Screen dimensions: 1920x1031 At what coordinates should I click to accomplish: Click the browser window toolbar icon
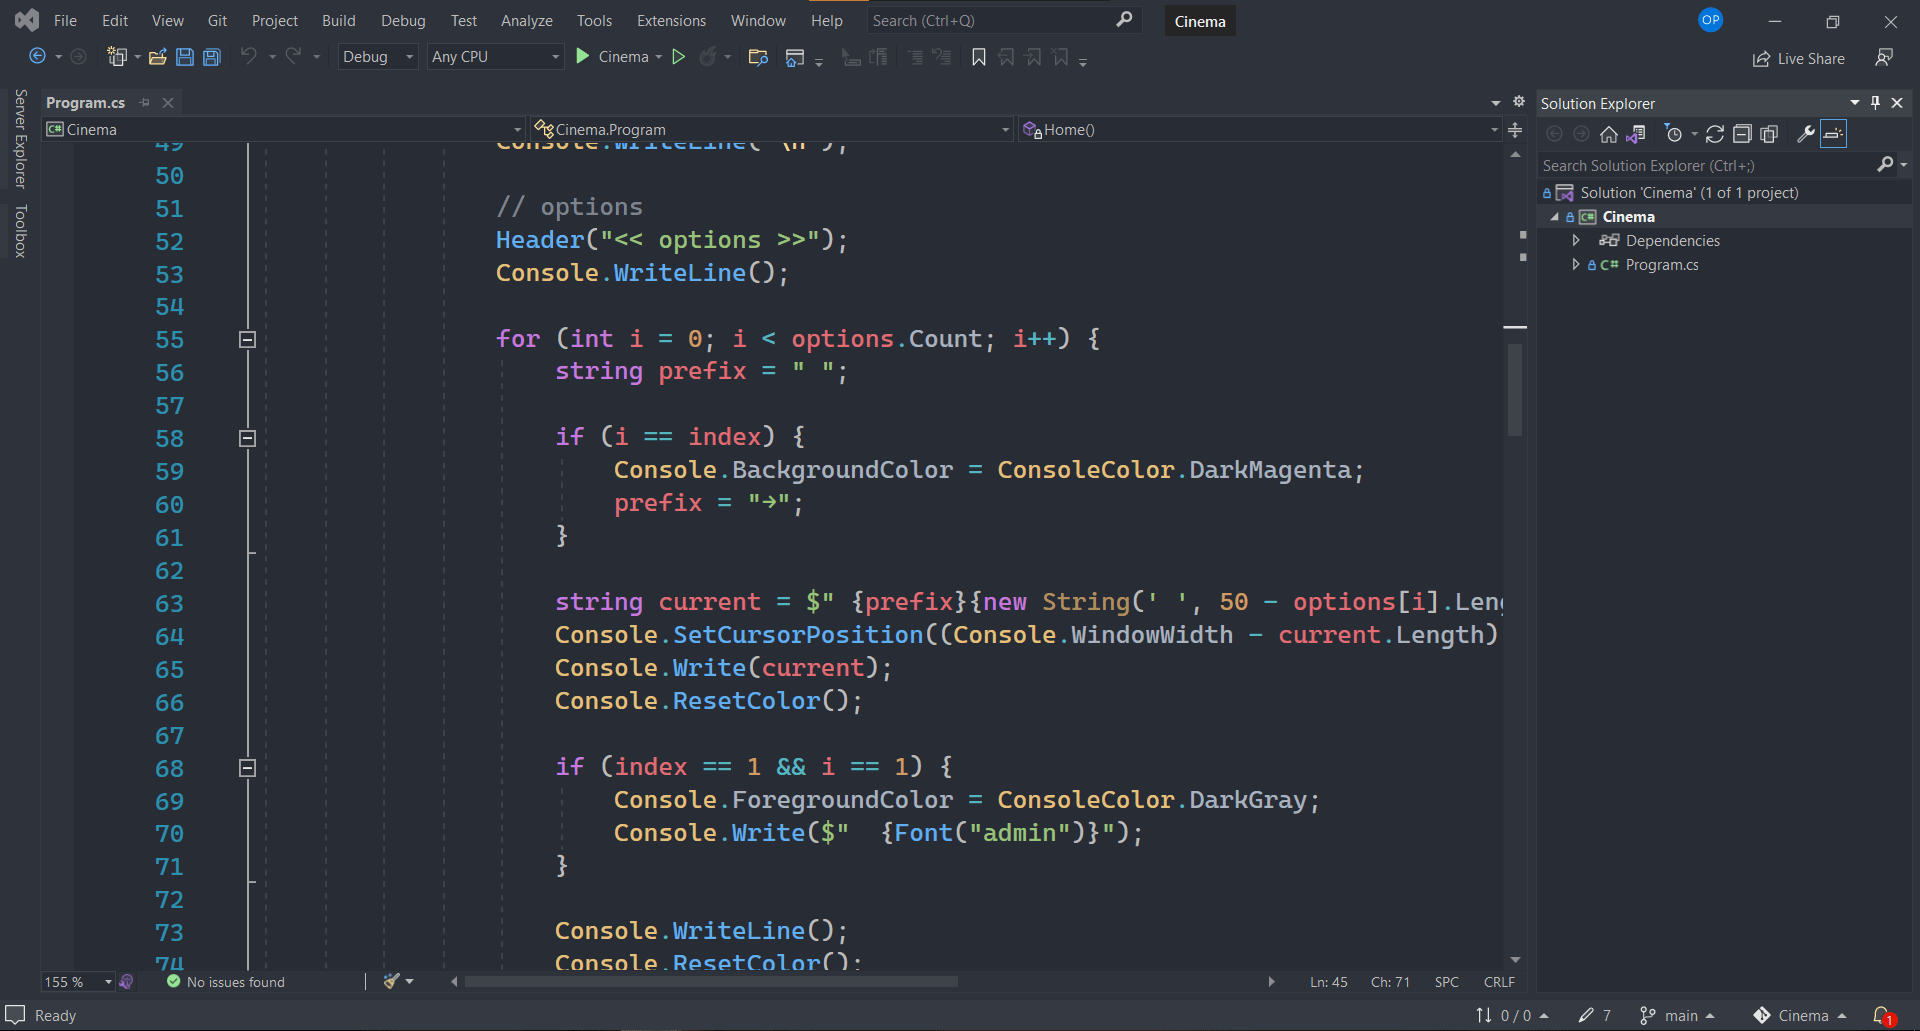click(795, 57)
